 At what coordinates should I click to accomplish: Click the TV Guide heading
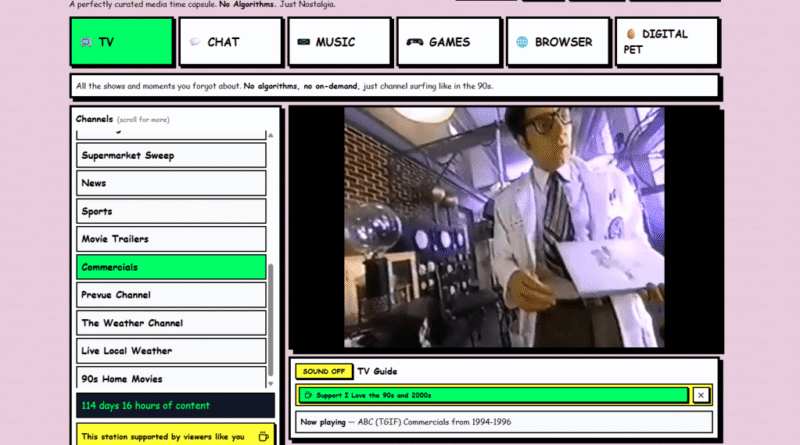tap(377, 372)
